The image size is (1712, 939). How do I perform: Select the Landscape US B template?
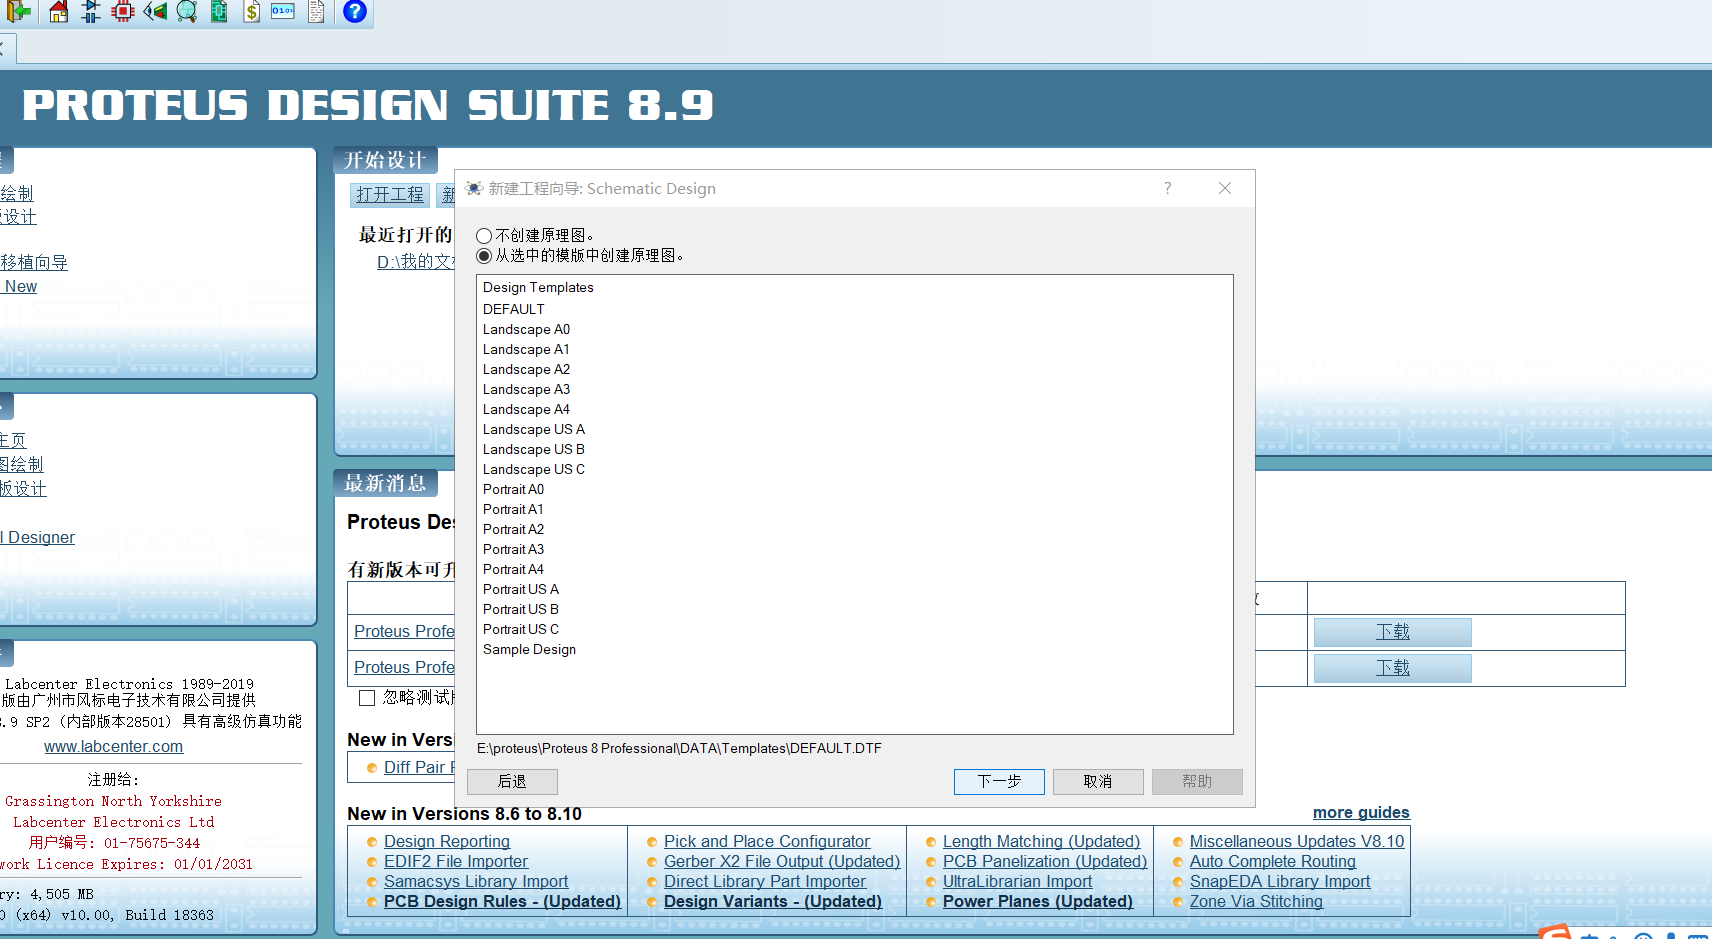(534, 449)
